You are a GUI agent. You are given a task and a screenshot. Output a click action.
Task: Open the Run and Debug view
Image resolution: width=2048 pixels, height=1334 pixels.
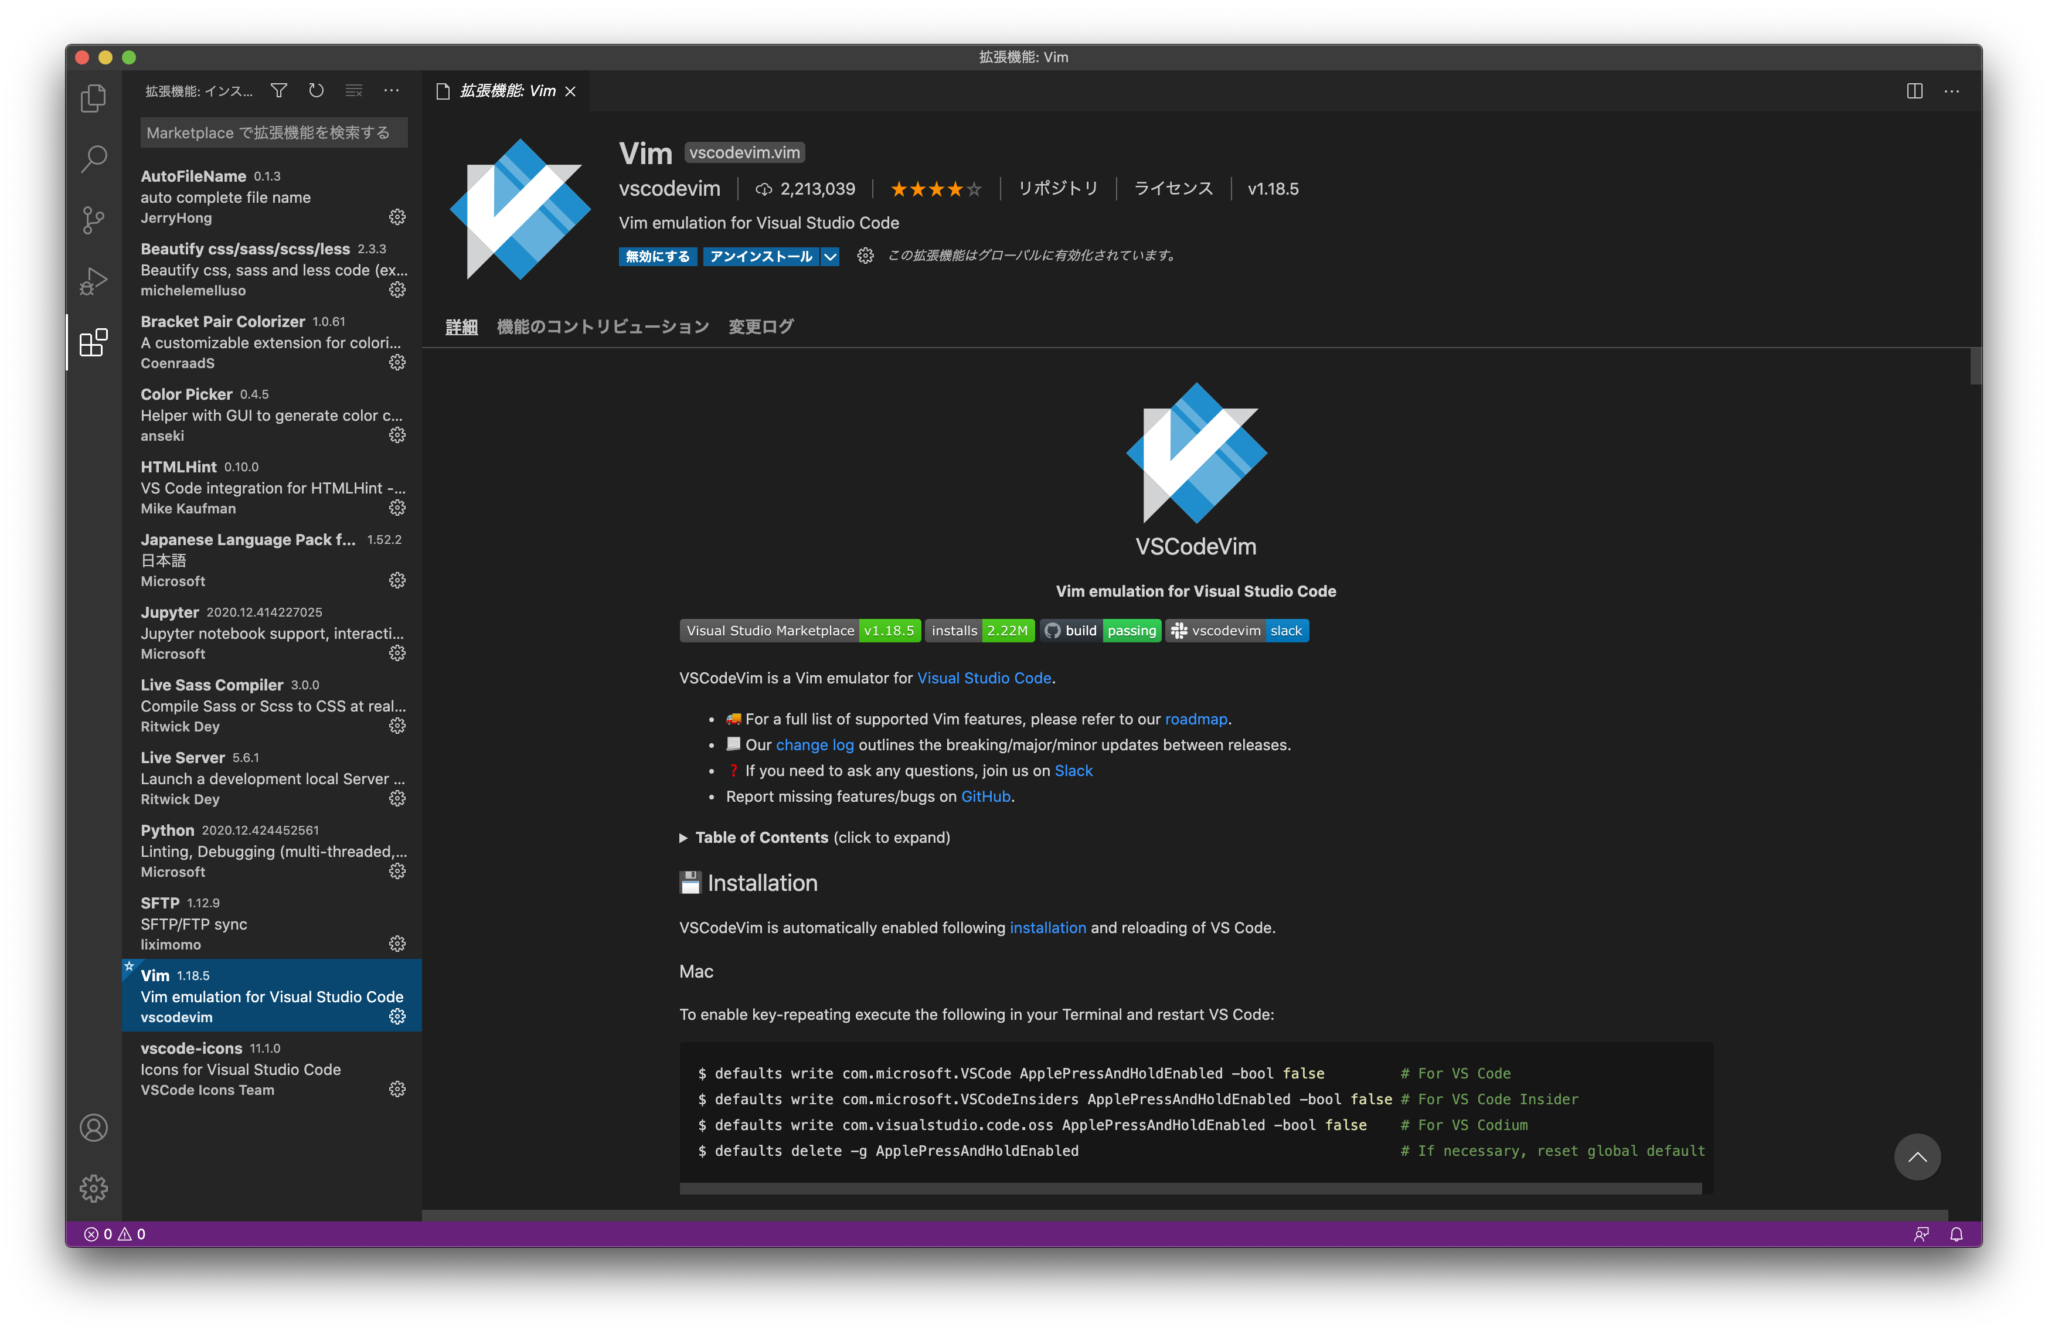tap(92, 281)
